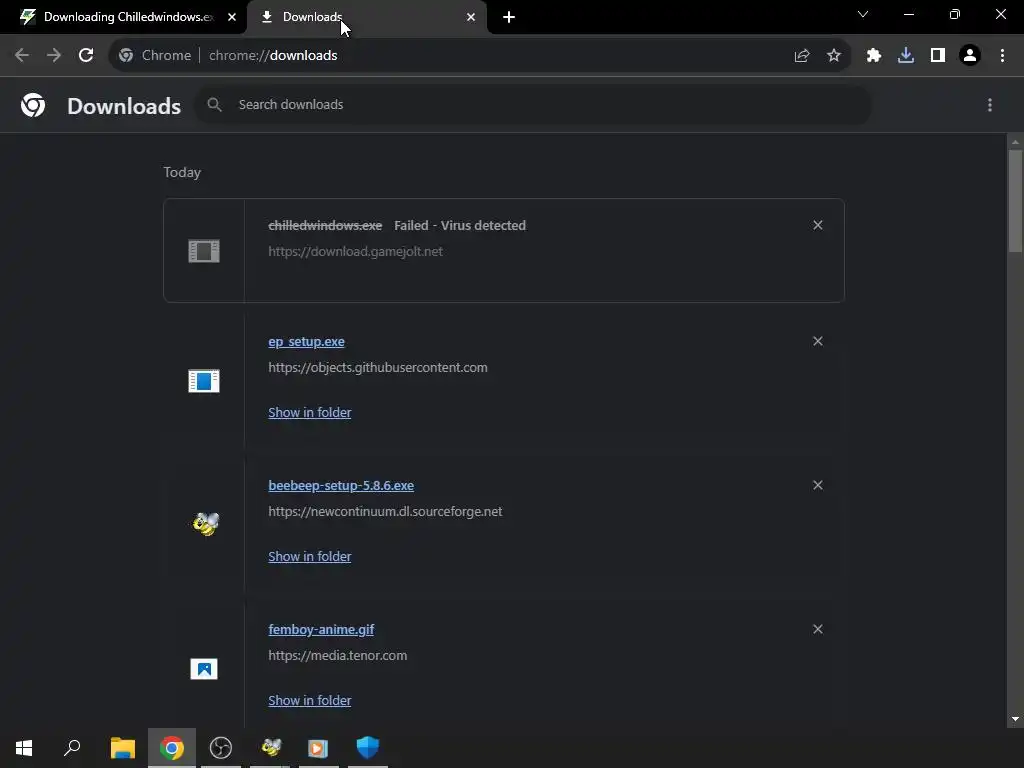
Task: Bookmark this tab with the star icon
Action: tap(834, 56)
